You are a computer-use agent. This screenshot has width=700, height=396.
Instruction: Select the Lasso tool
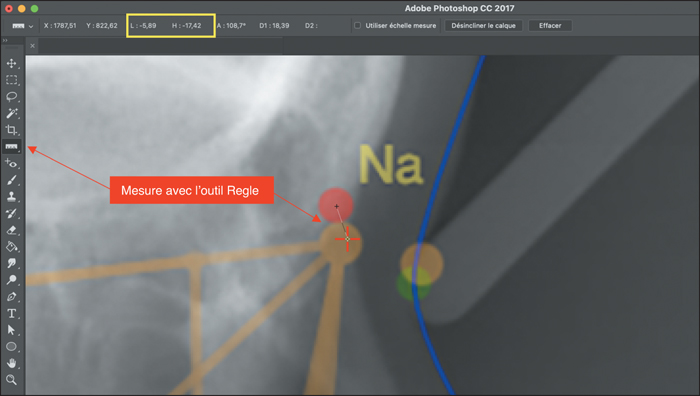tap(12, 96)
